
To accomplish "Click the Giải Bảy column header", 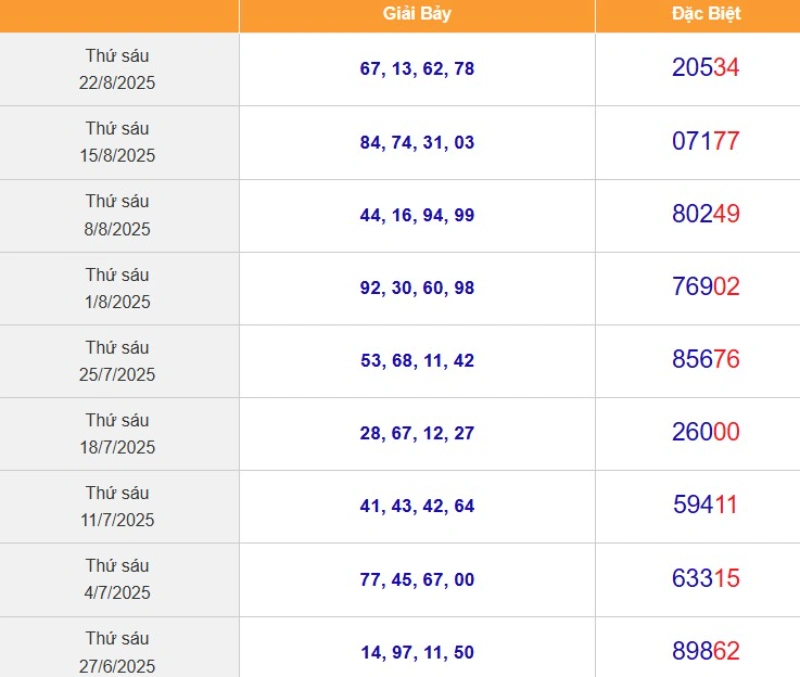I will pyautogui.click(x=416, y=15).
